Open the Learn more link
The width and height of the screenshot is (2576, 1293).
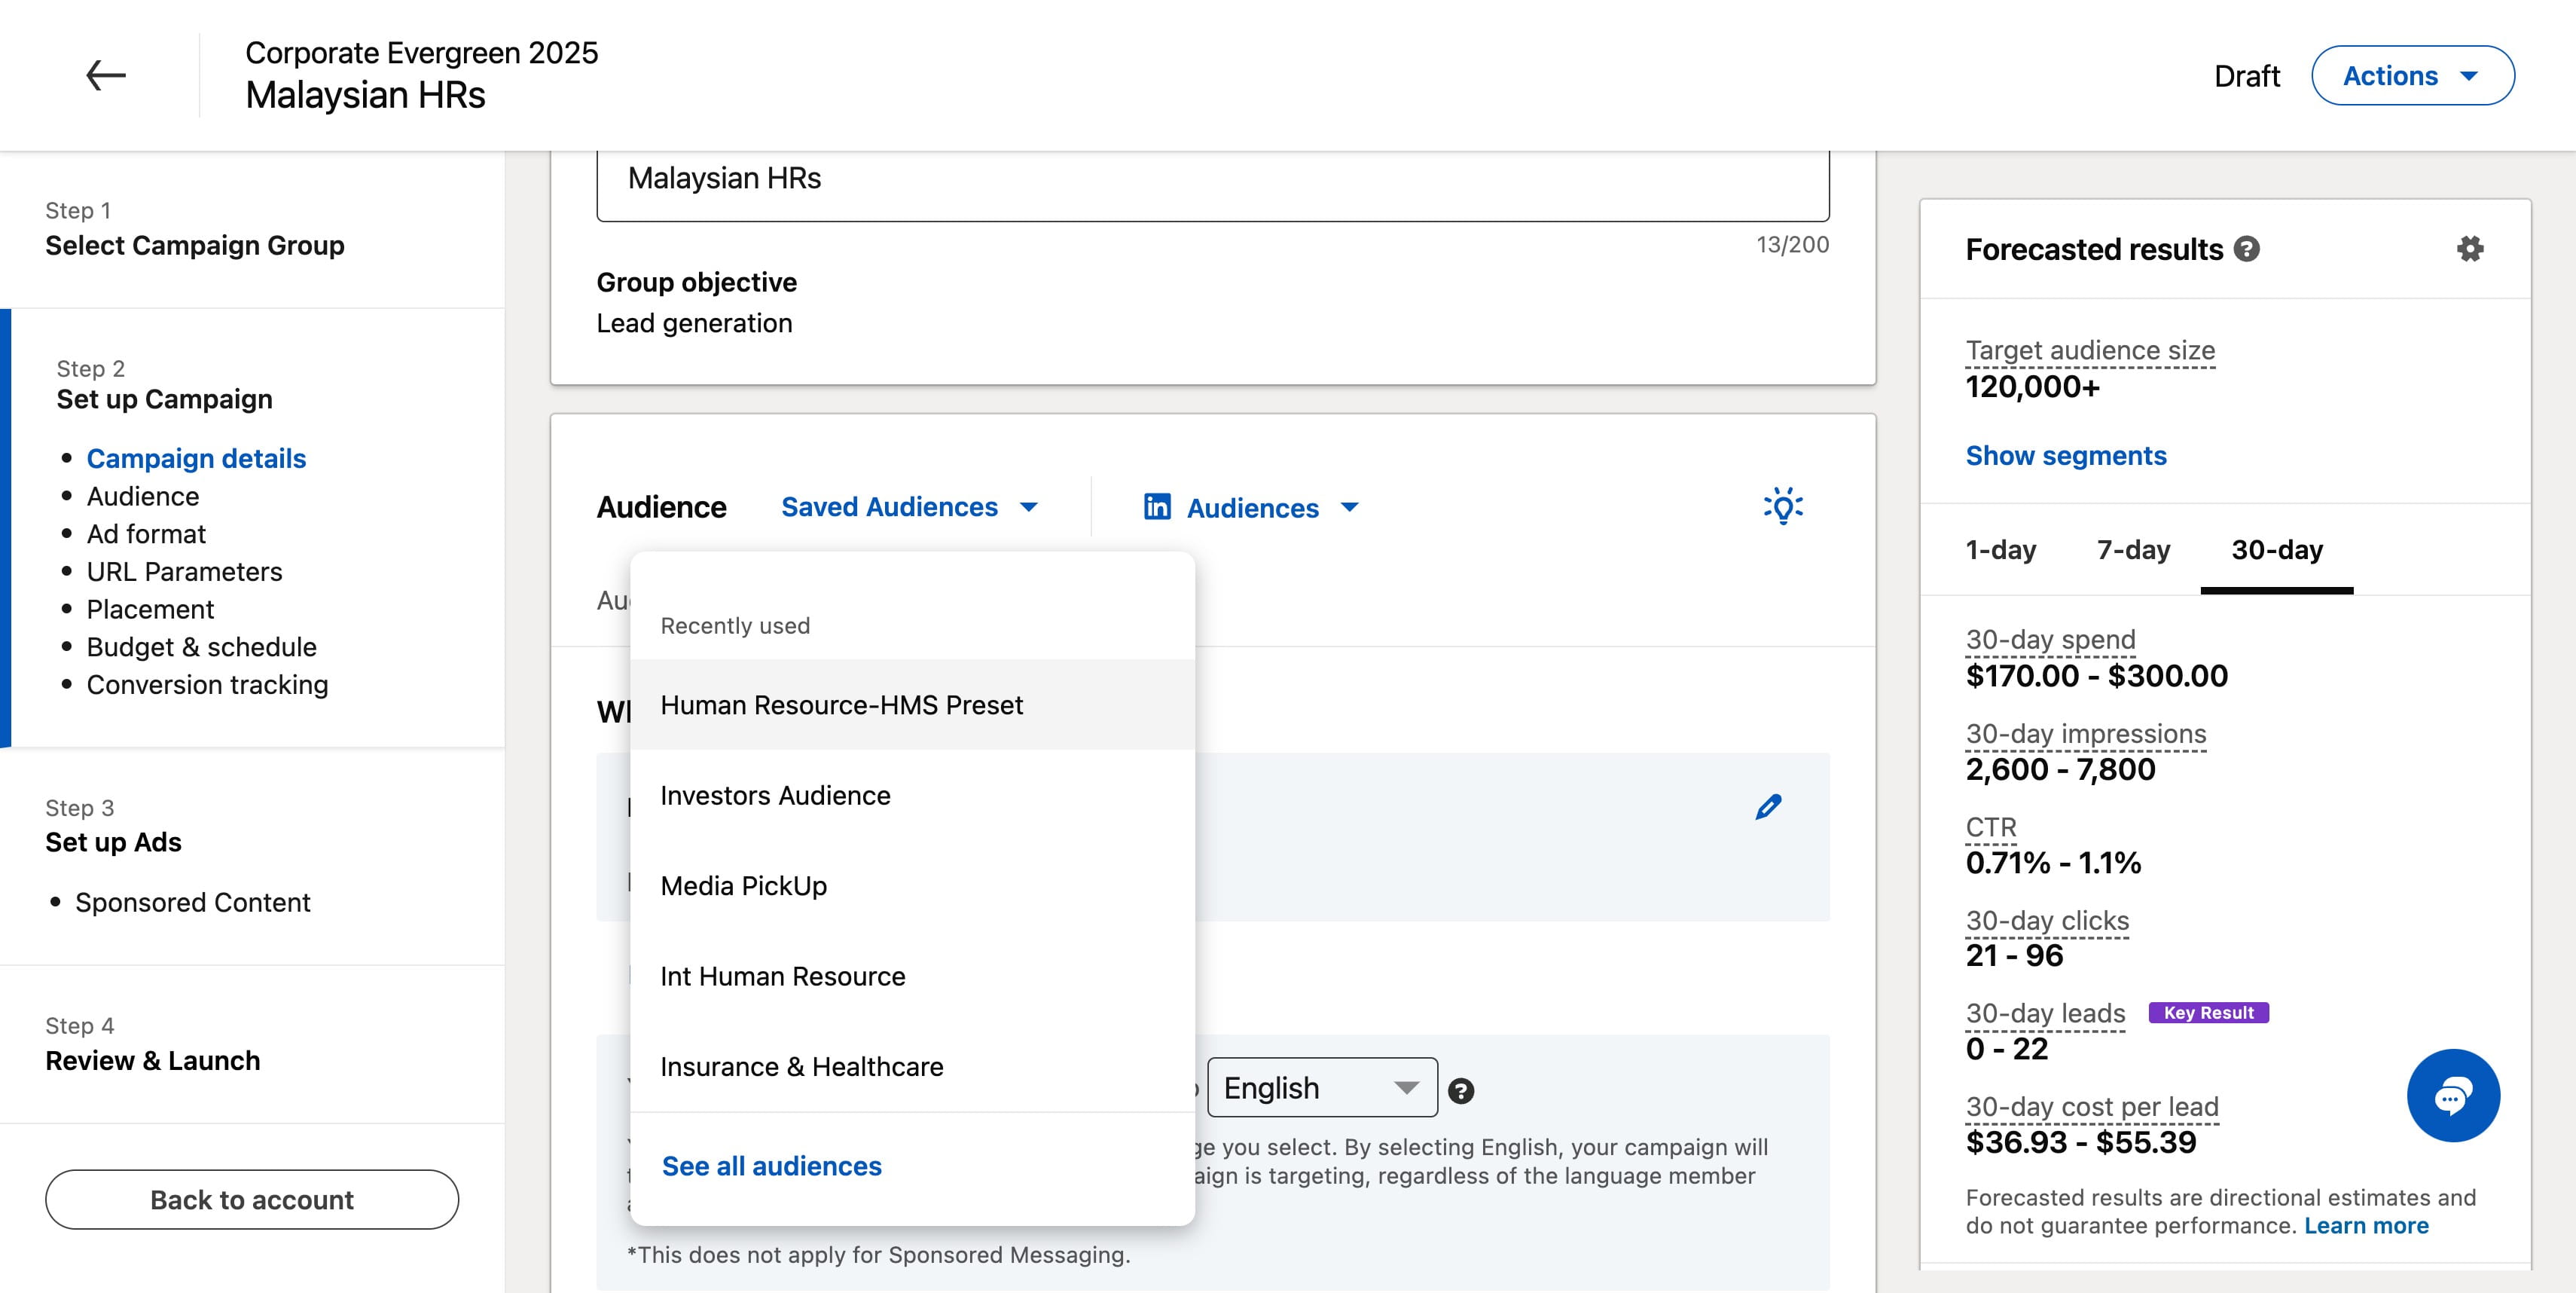[x=2366, y=1226]
